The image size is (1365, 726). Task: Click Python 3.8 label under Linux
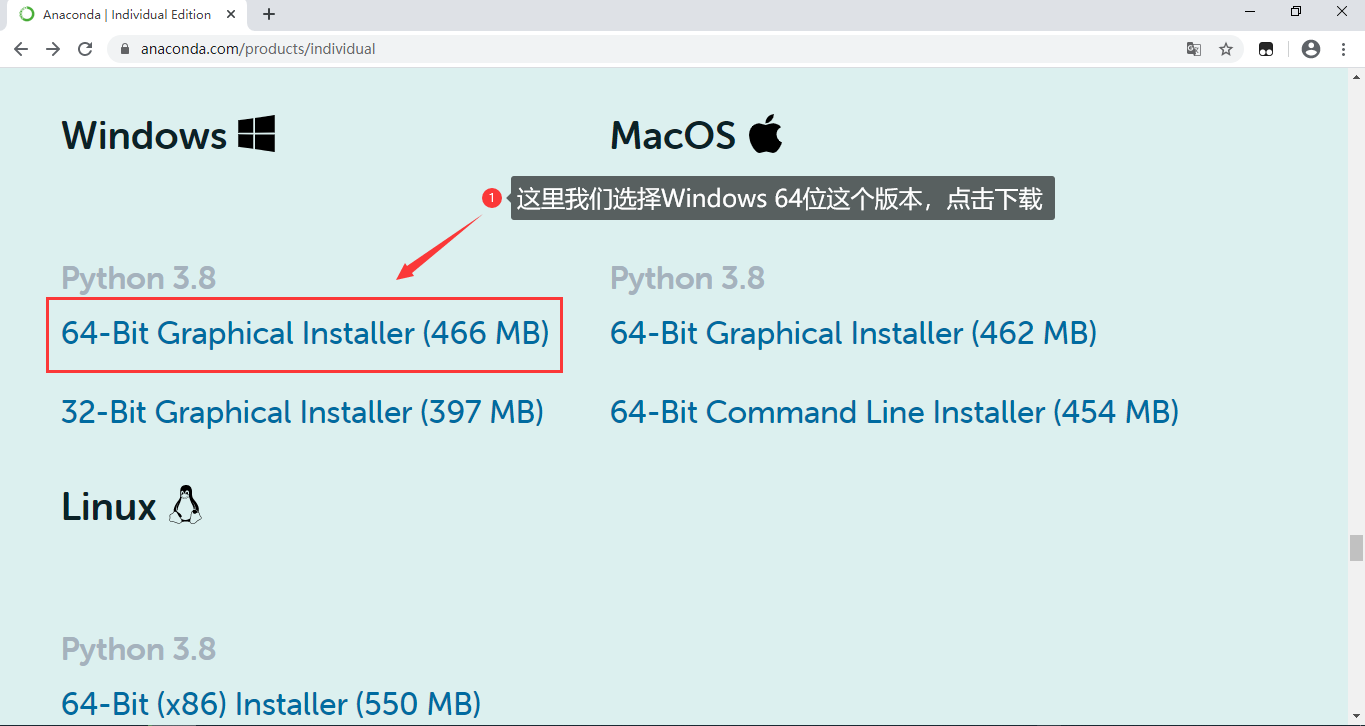139,649
